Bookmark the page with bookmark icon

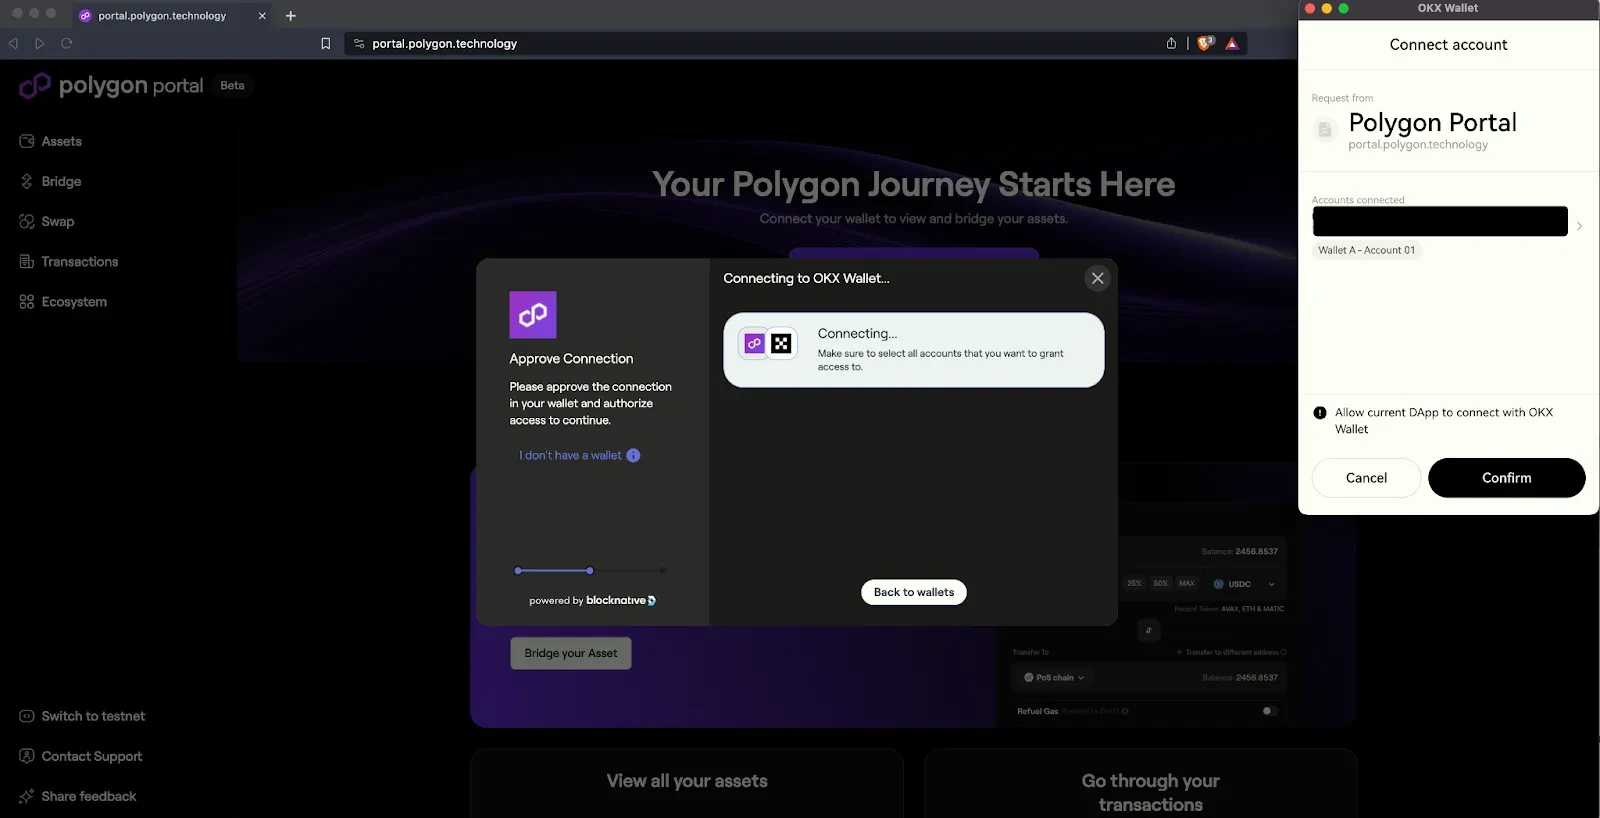325,43
